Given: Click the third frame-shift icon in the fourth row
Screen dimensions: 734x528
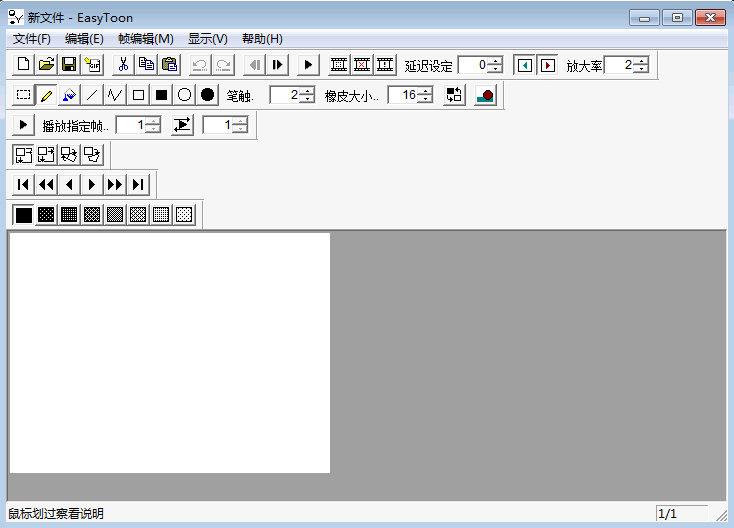Looking at the screenshot, I should coord(69,154).
